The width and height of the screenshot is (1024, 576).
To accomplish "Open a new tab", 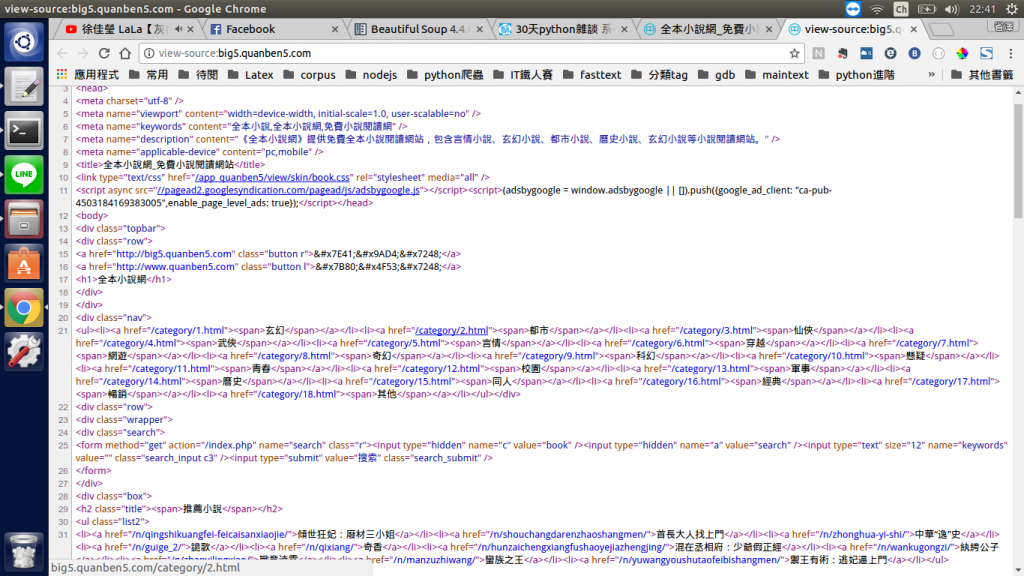I will click(941, 29).
